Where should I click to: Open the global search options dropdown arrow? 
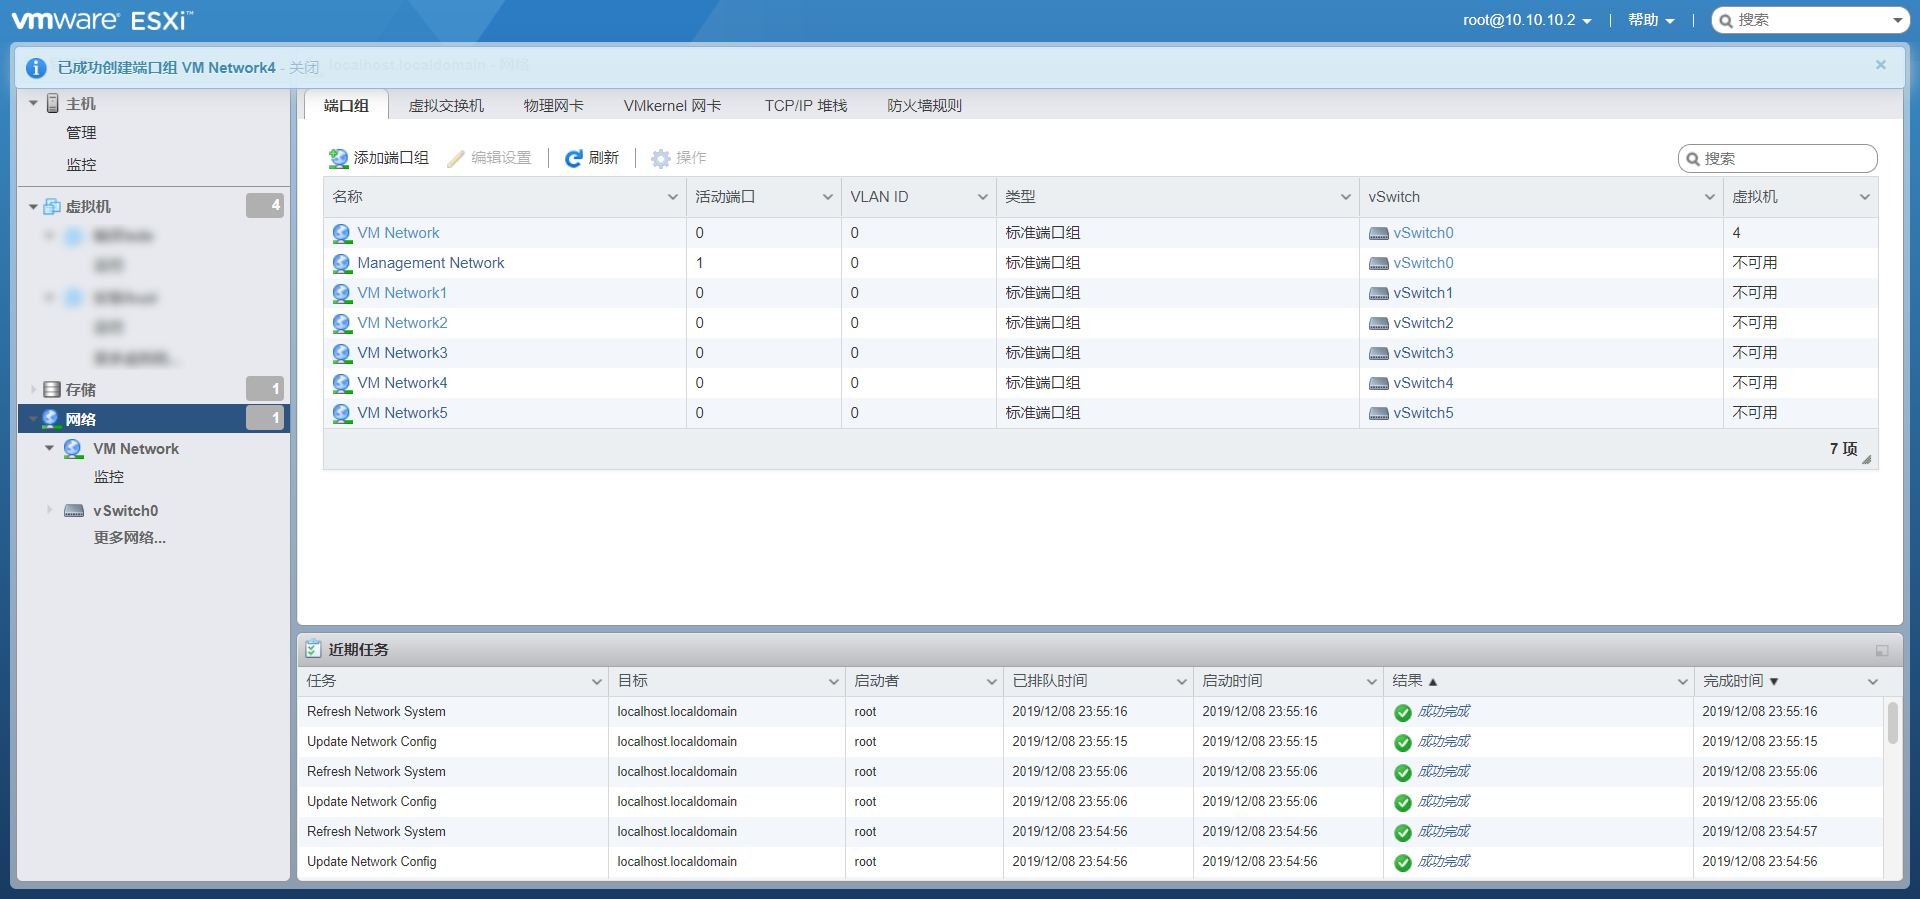(1898, 21)
